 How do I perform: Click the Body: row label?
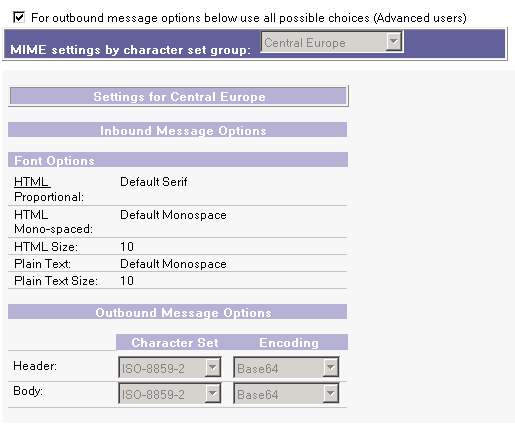28,391
